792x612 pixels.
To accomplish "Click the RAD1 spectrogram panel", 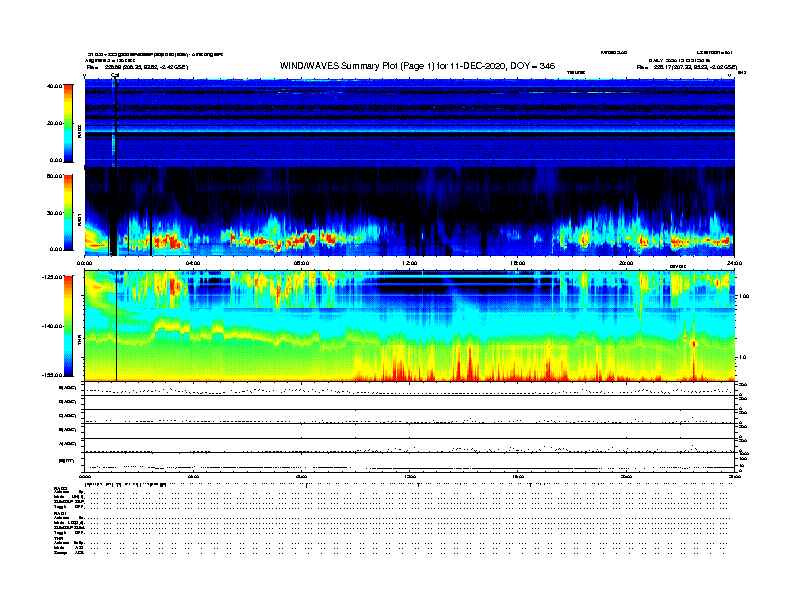I will (410, 212).
